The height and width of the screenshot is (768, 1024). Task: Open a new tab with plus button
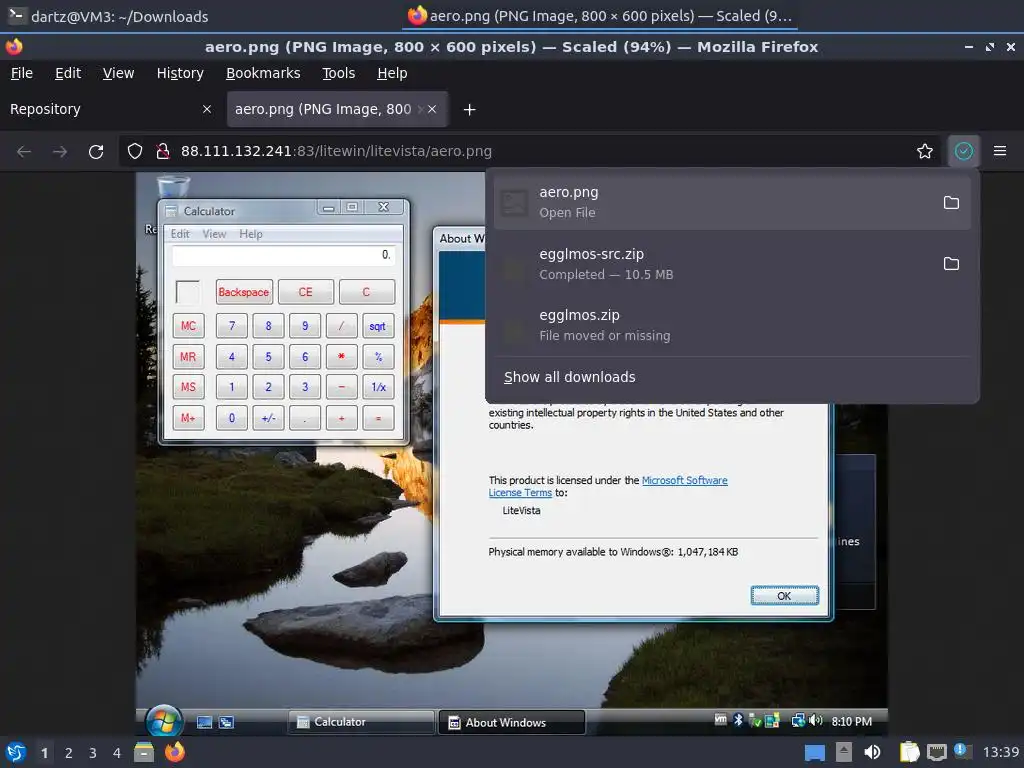(469, 110)
